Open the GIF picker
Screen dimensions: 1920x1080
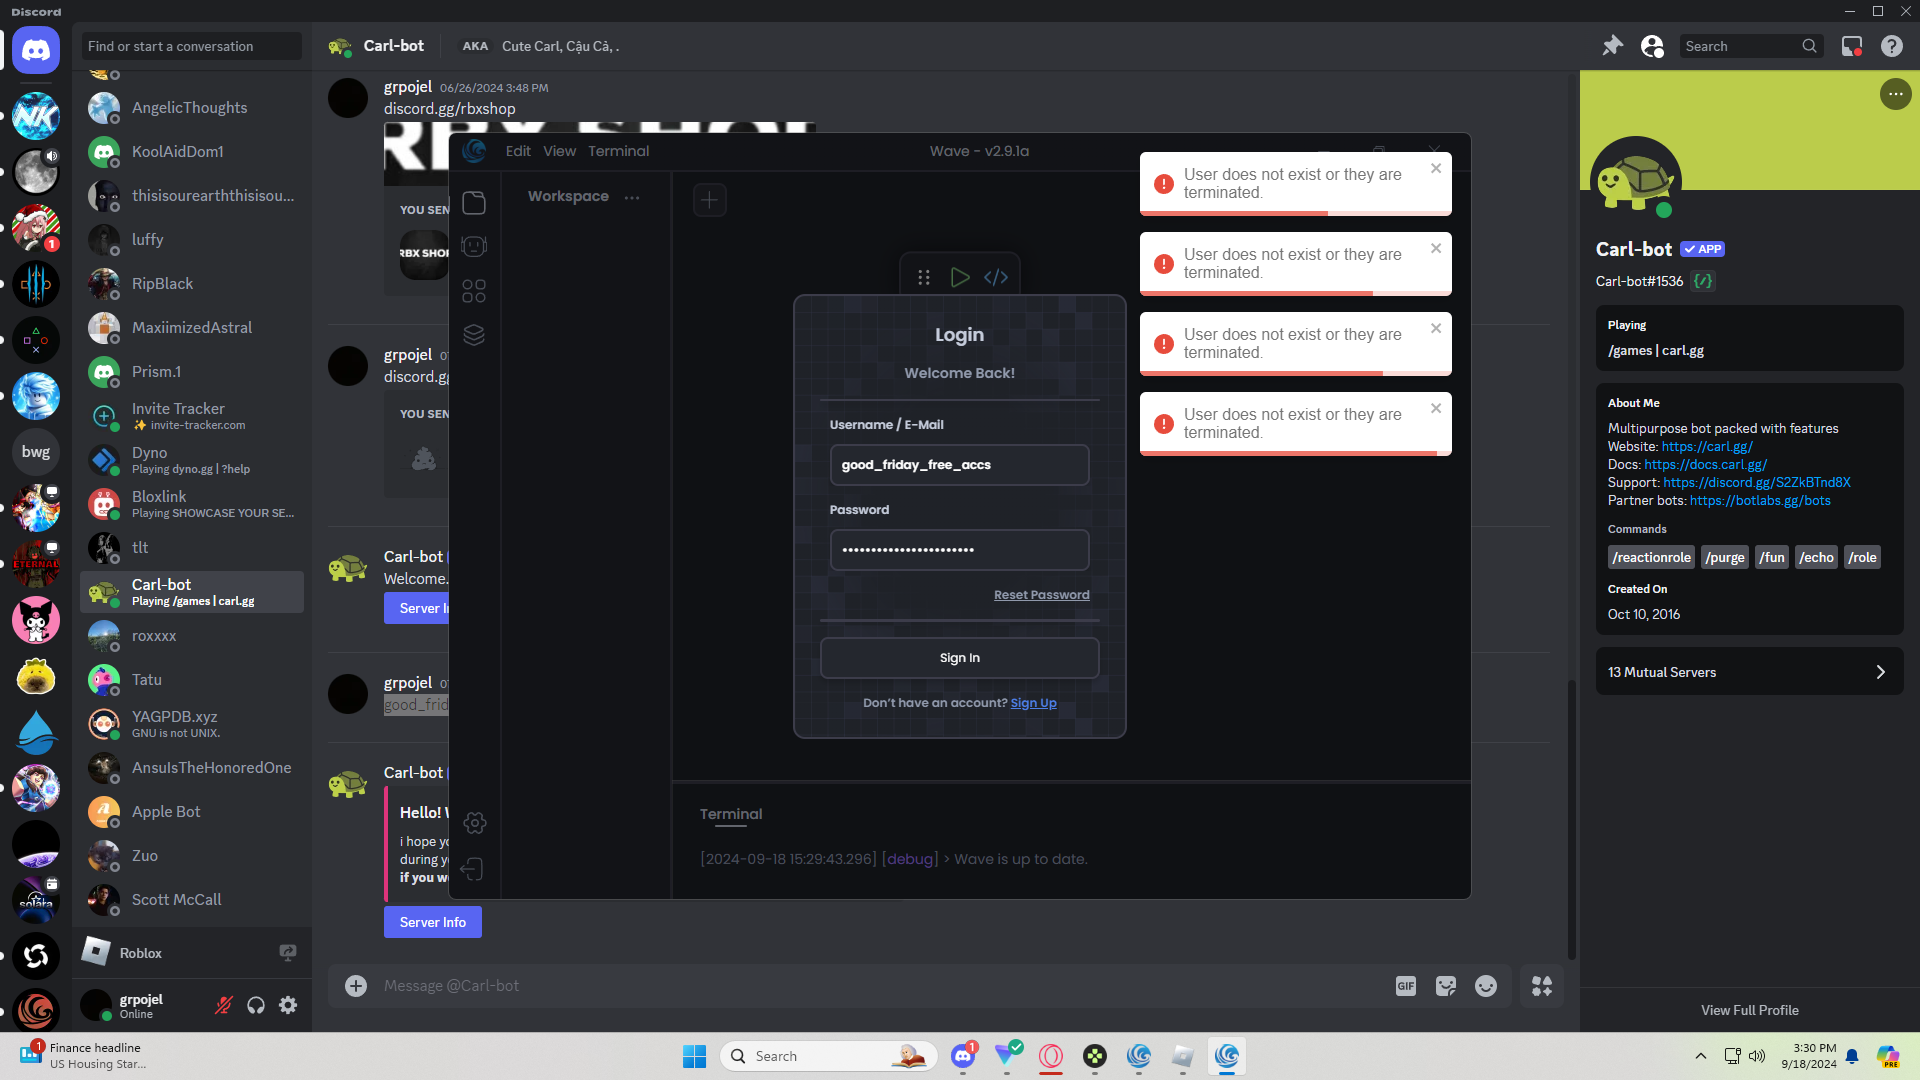pos(1405,986)
